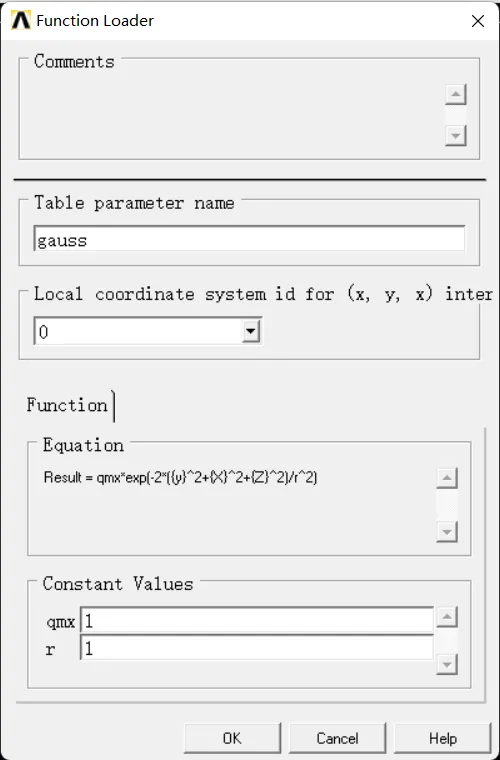Open the local coordinate system id dropdown
The height and width of the screenshot is (760, 500).
250,332
